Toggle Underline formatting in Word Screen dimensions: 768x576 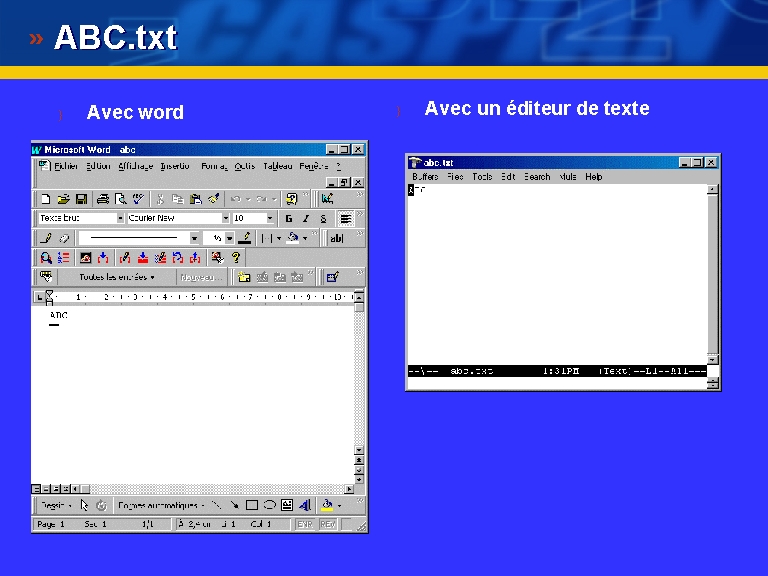coord(323,218)
